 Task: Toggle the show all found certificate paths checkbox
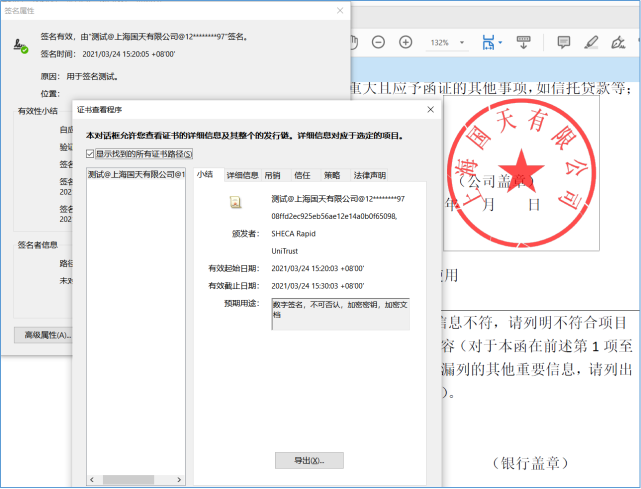90,154
